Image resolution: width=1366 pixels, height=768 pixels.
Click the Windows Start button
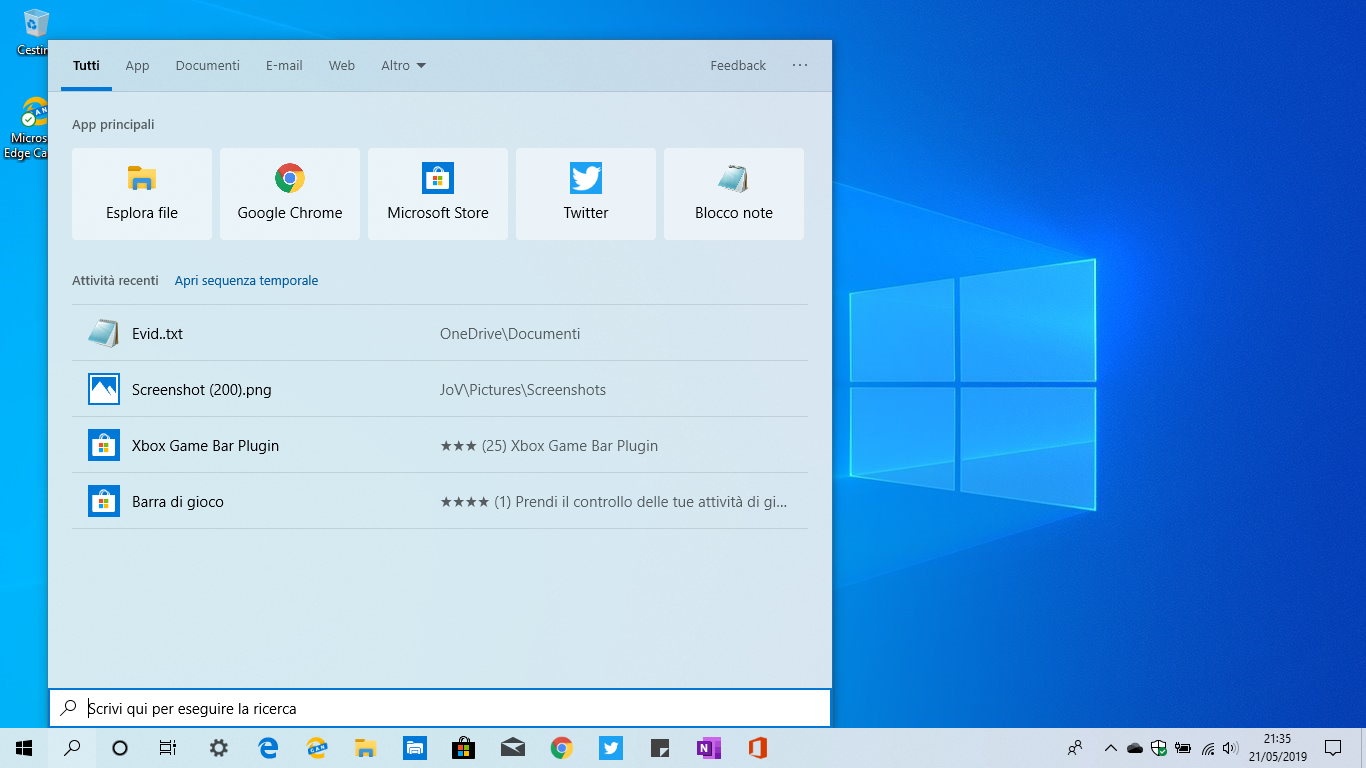[x=24, y=748]
